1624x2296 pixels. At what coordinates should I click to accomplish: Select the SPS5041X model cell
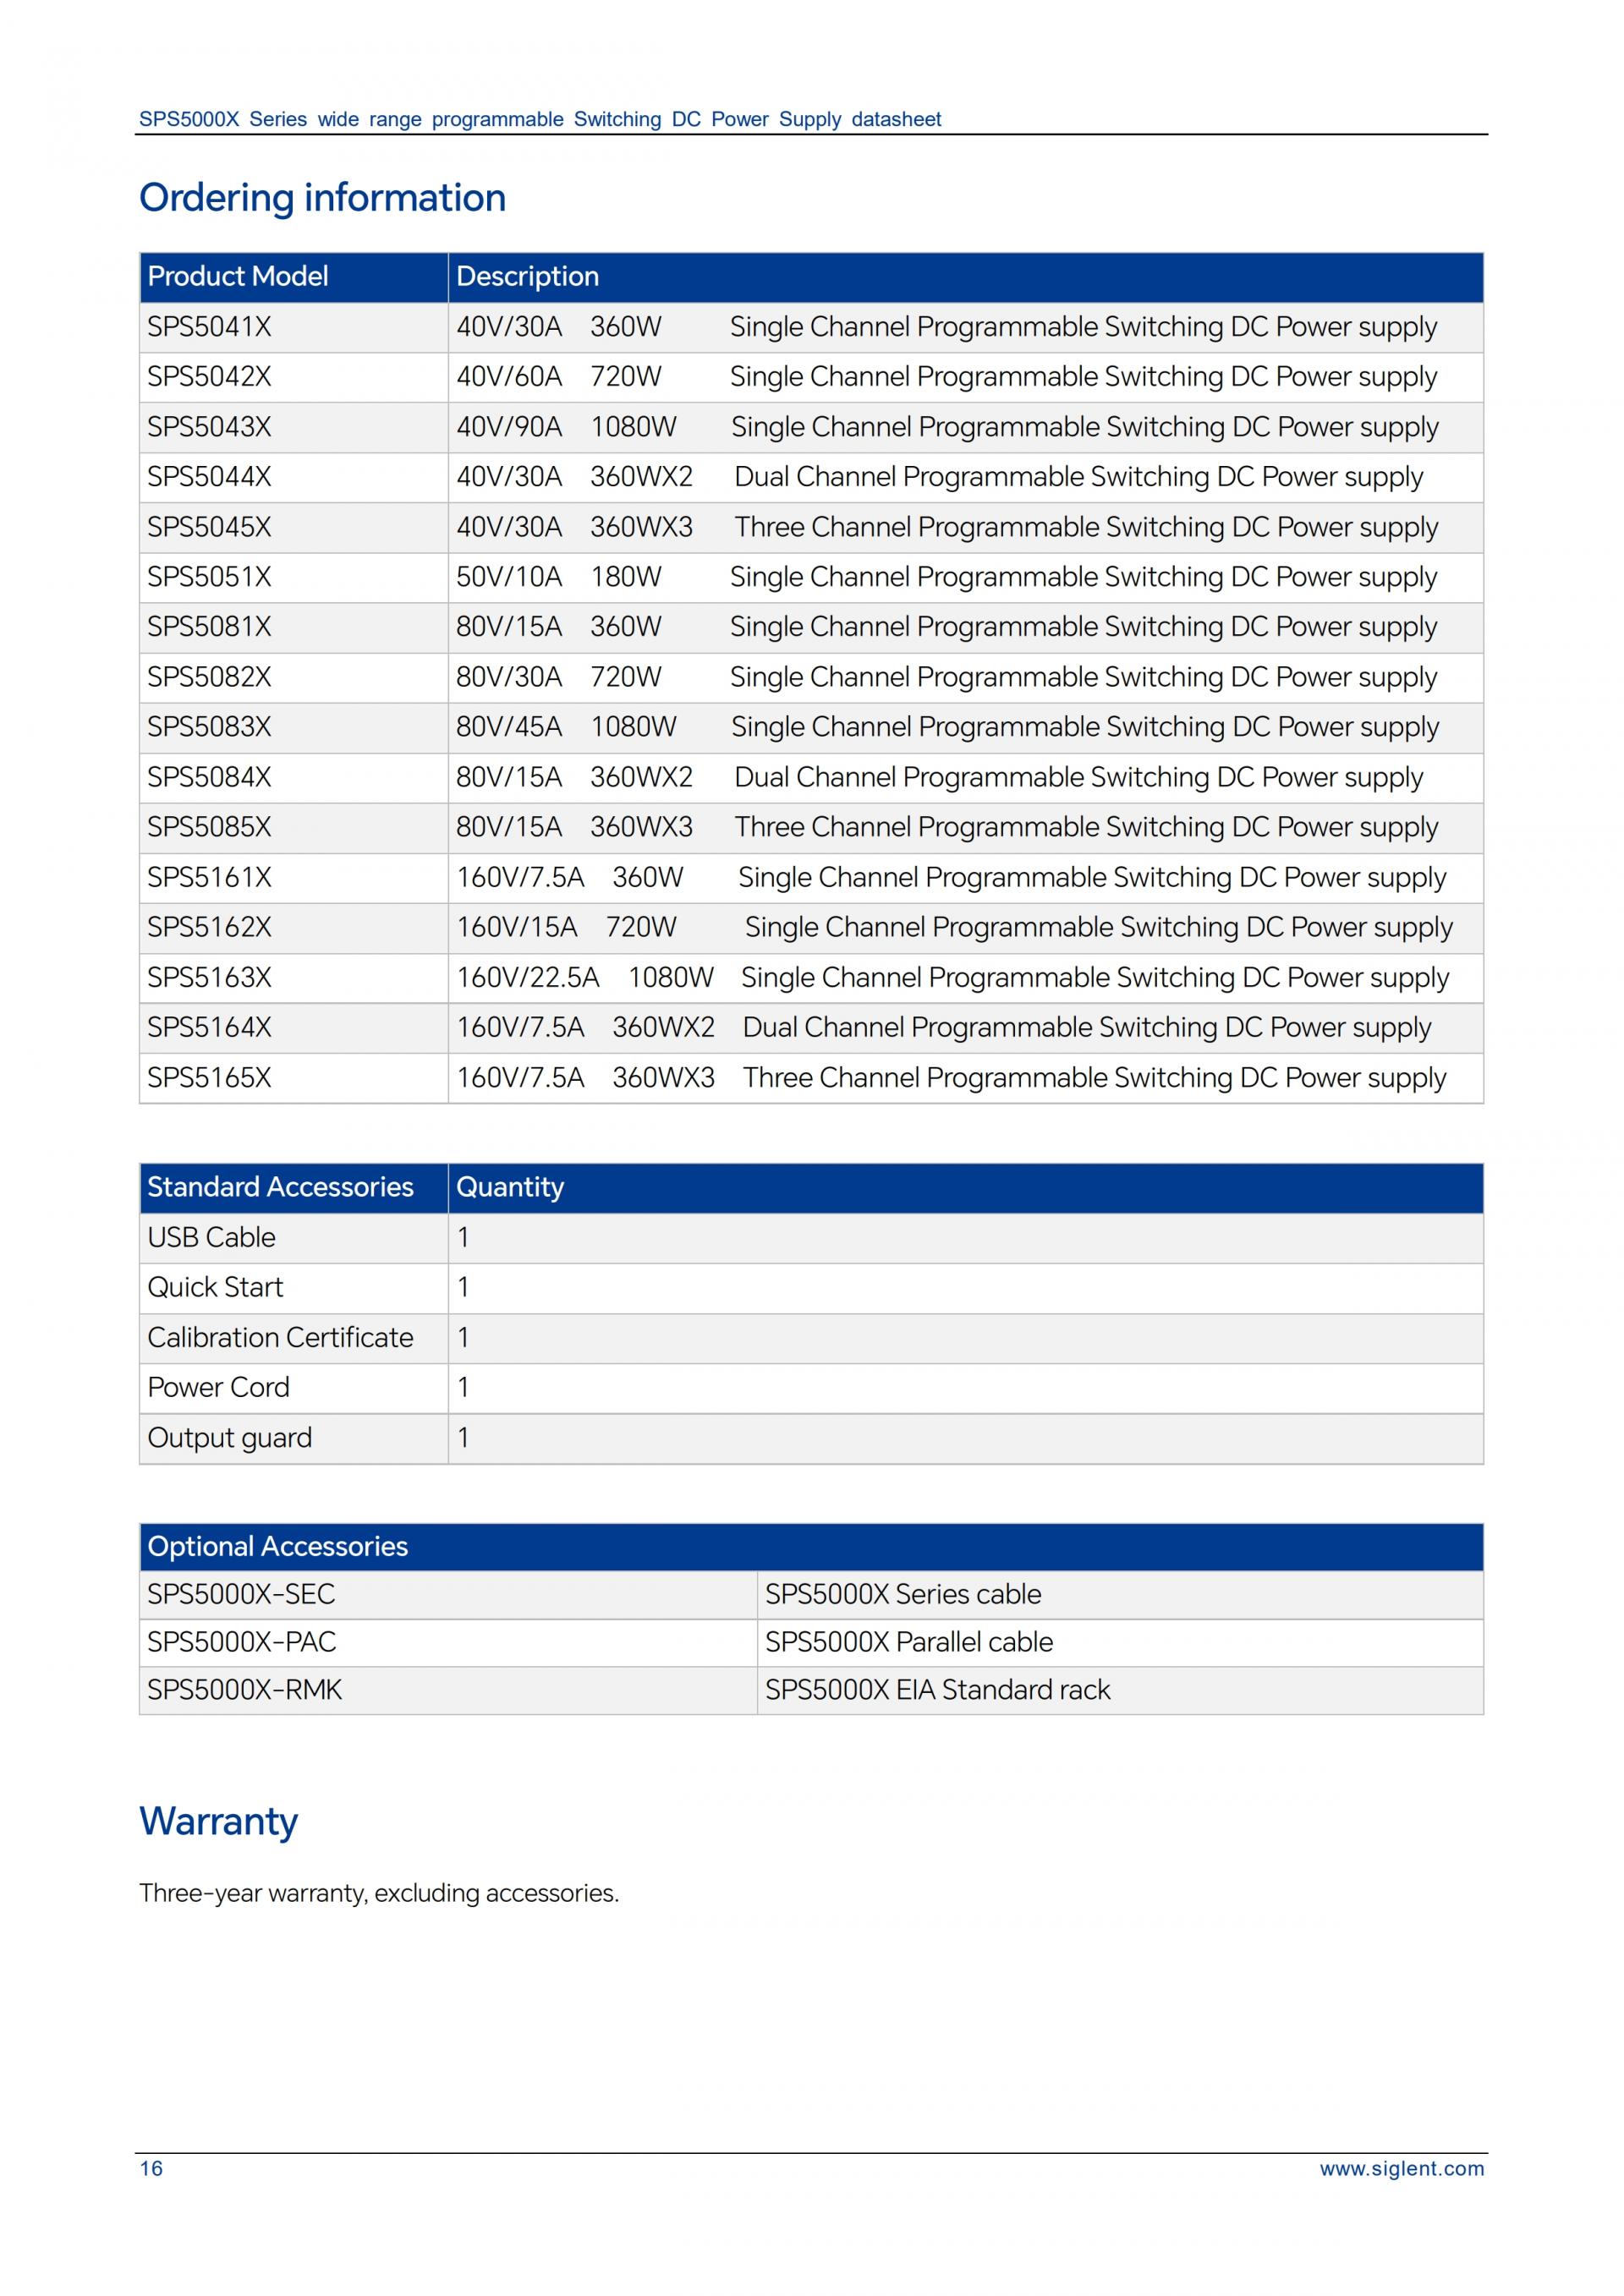tap(209, 327)
